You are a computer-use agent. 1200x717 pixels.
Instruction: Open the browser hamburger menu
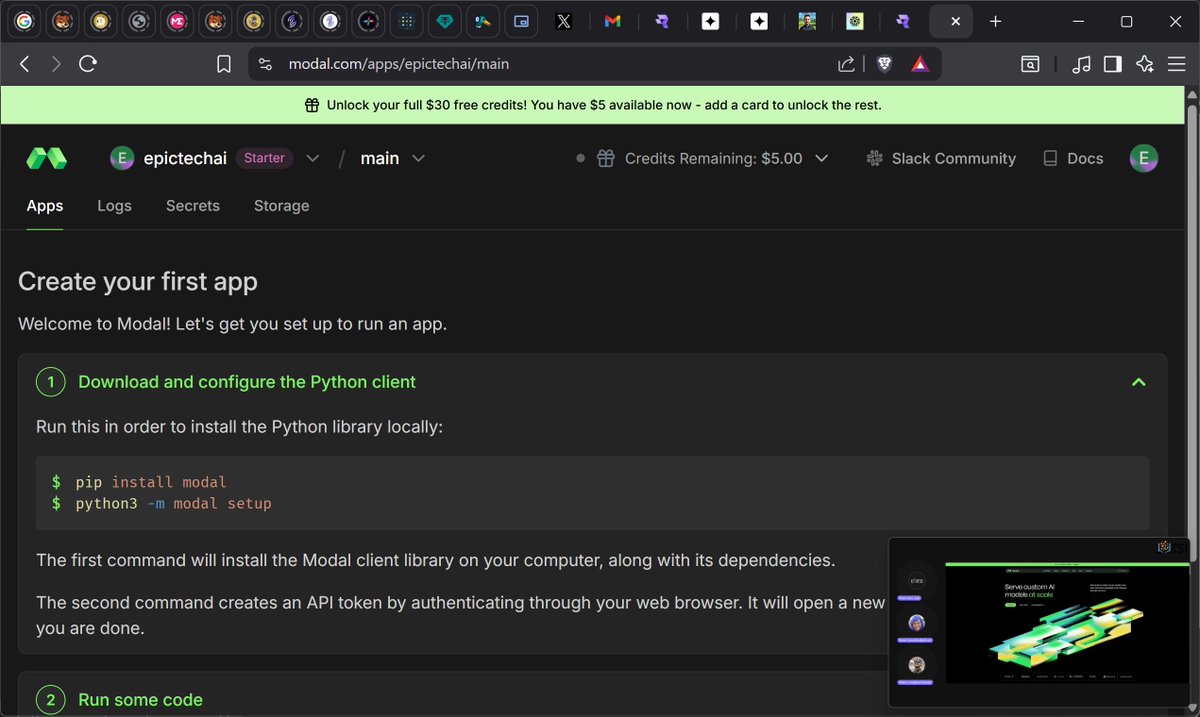(1175, 64)
